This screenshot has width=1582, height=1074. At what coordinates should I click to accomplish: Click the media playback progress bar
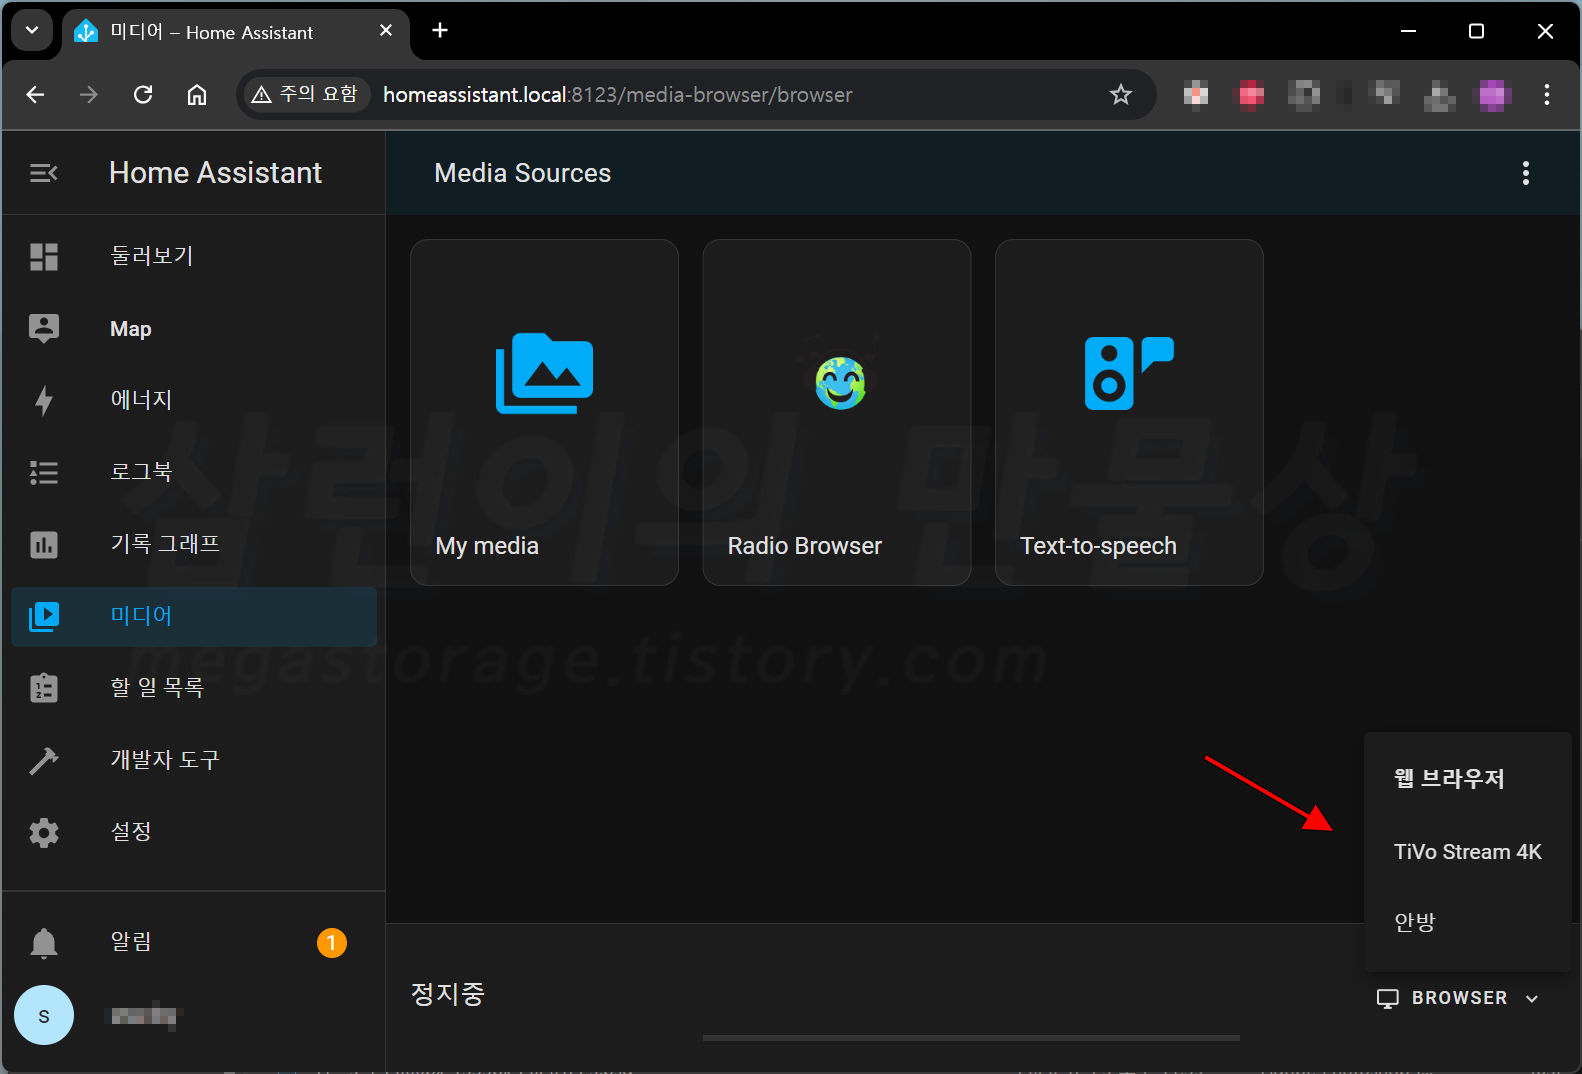[x=971, y=1038]
